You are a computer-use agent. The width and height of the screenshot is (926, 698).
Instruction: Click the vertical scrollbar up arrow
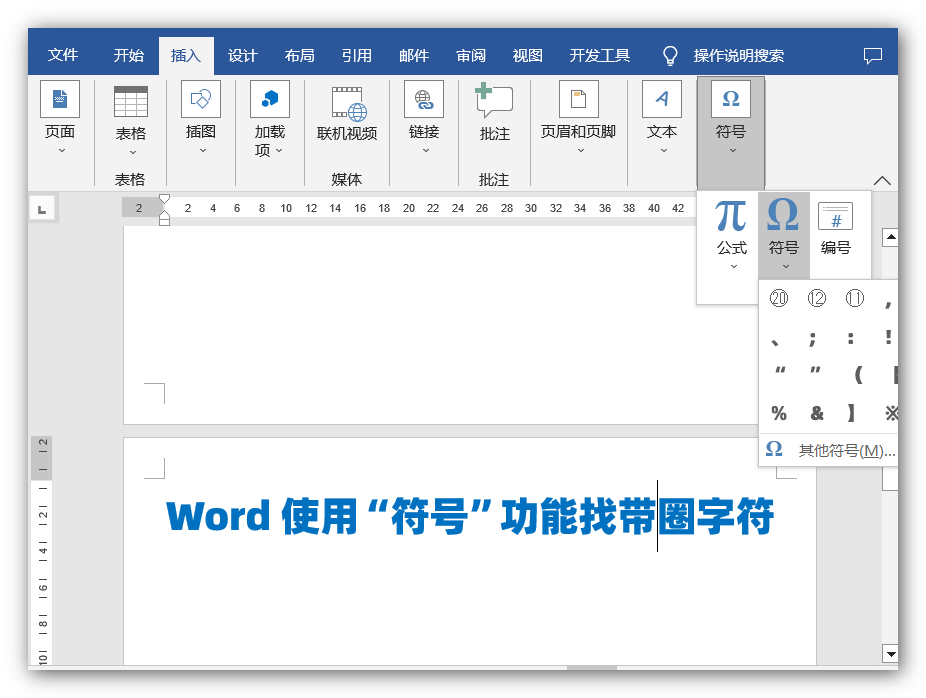pyautogui.click(x=891, y=237)
